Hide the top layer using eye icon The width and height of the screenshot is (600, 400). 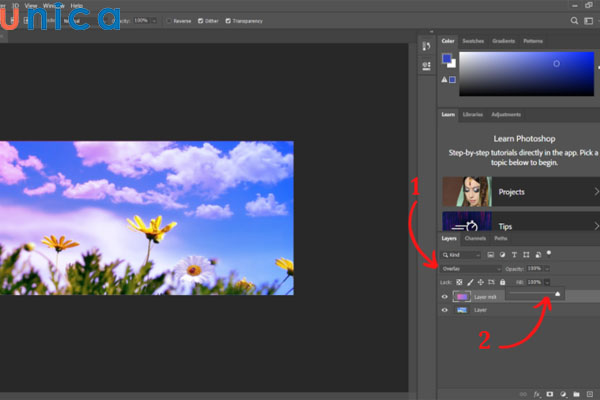click(446, 296)
